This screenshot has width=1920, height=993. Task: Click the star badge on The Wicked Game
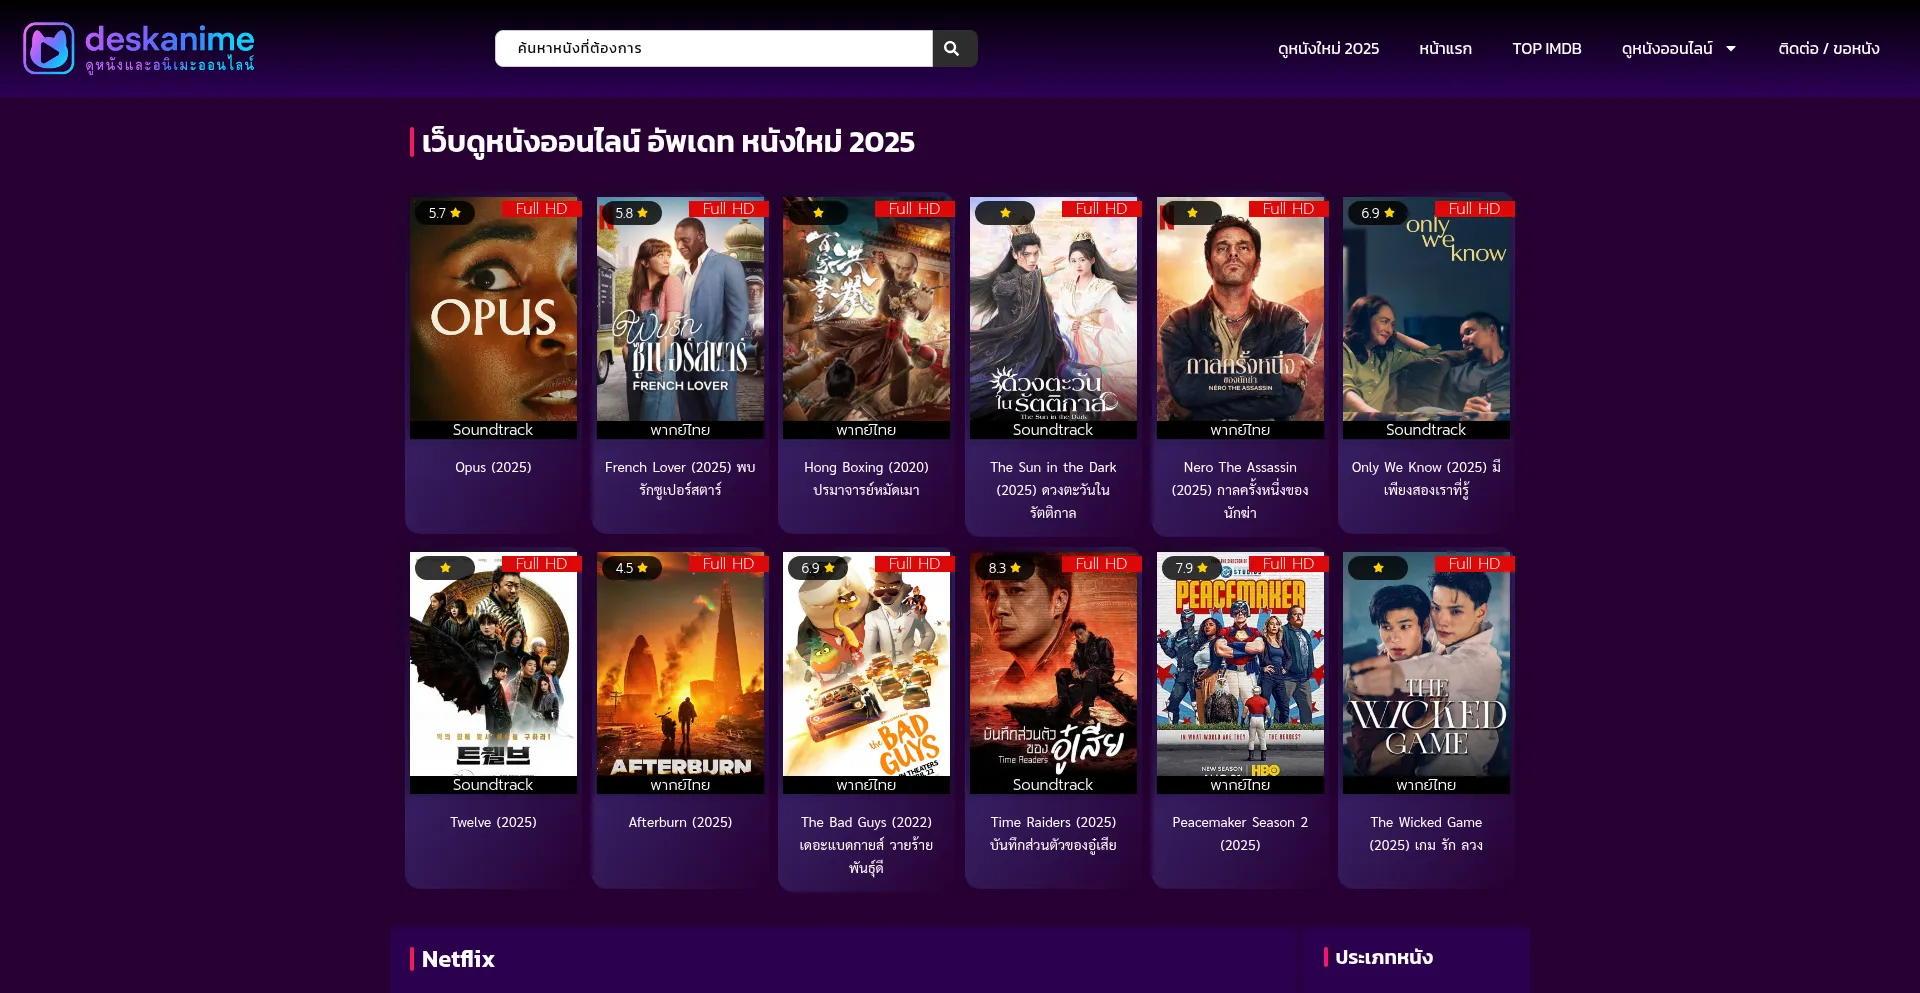pos(1377,568)
